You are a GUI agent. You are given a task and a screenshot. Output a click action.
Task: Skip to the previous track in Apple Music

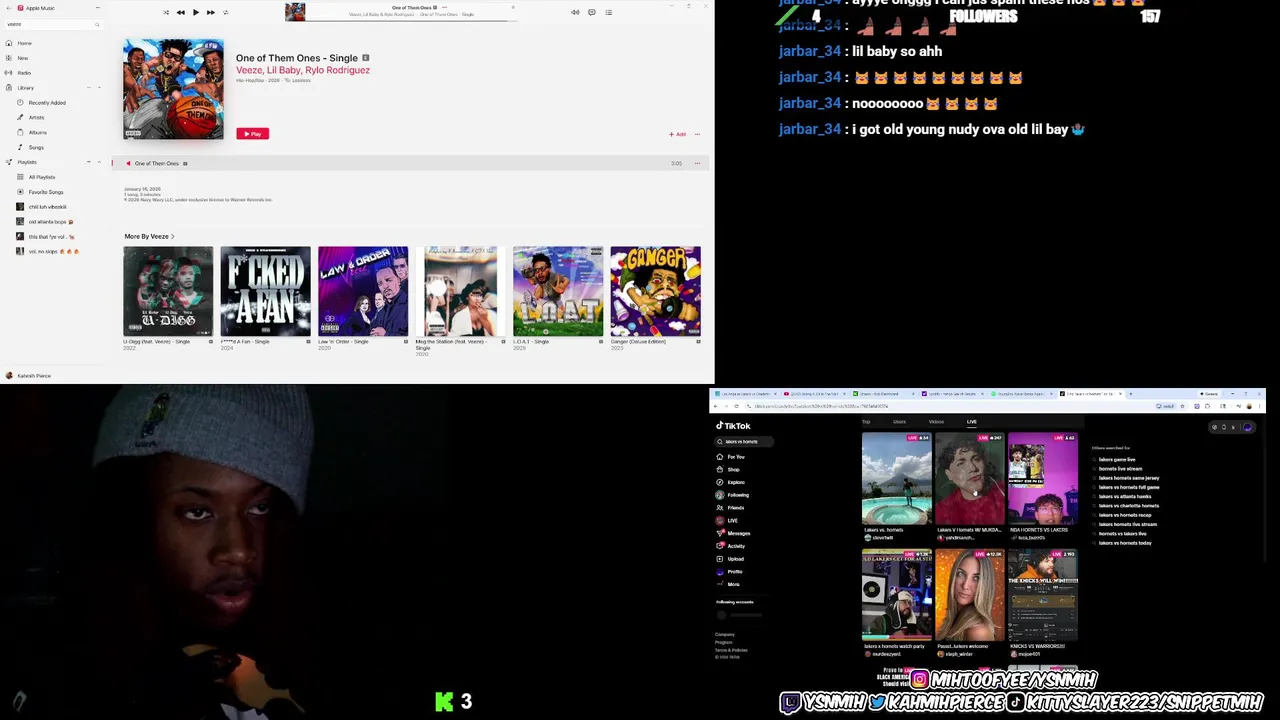(180, 12)
